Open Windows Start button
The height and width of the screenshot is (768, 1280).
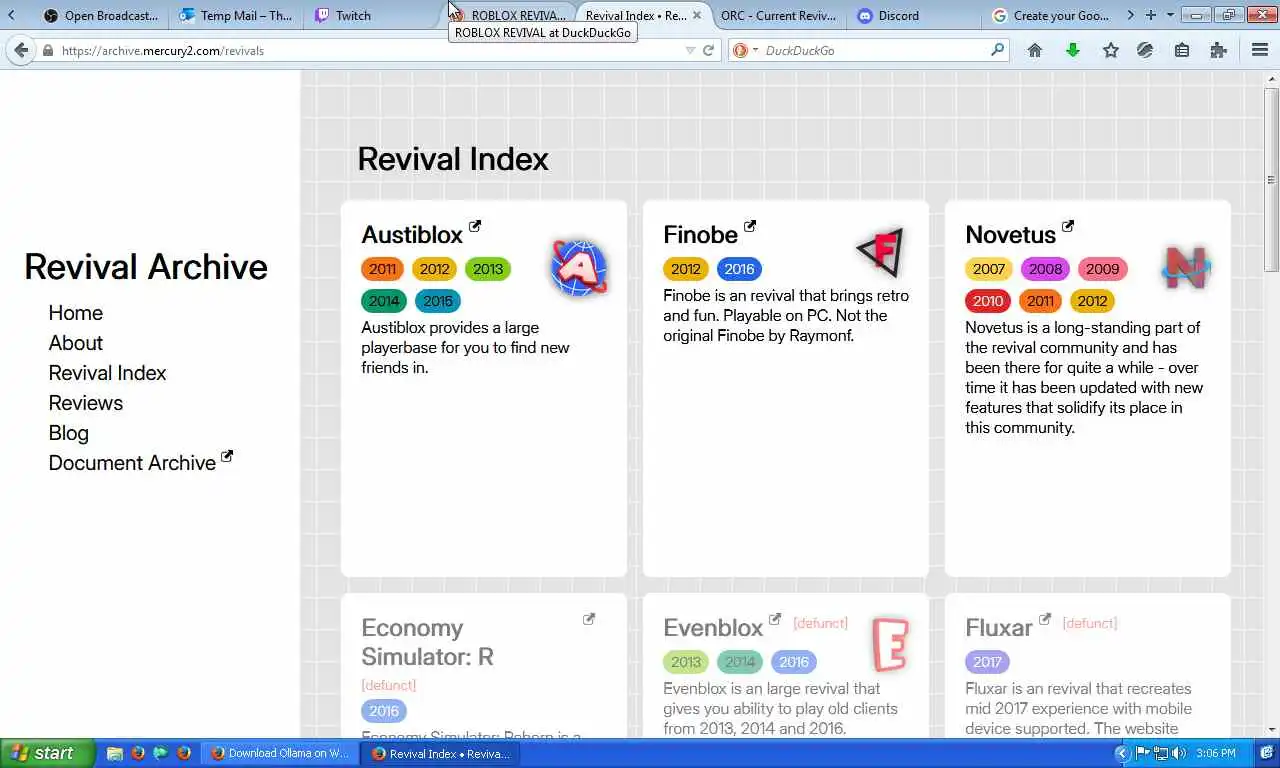pos(47,753)
